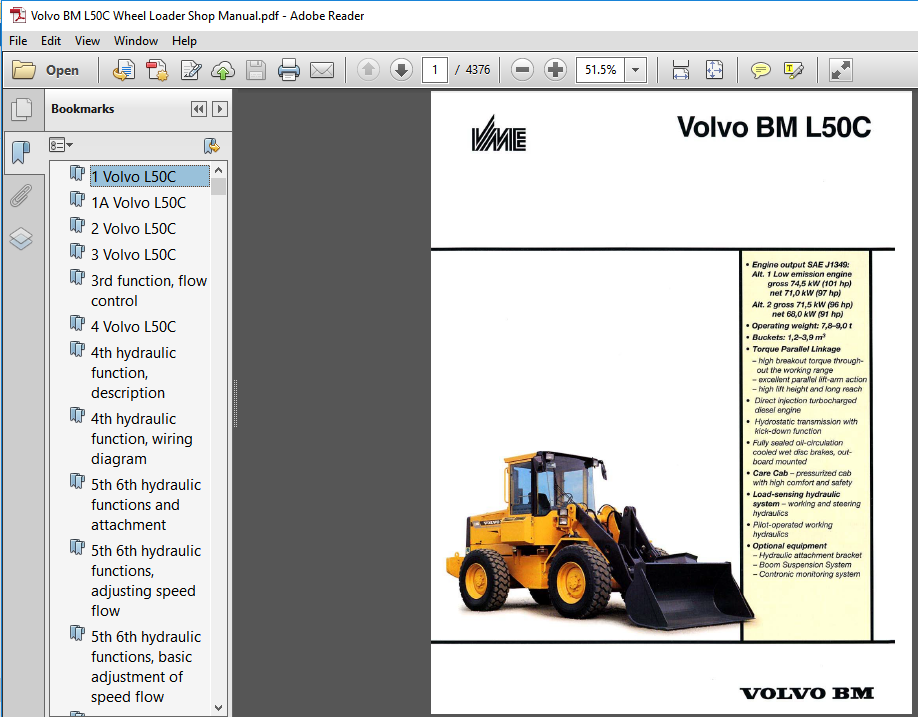Open the Window menu
918x717 pixels.
point(136,41)
